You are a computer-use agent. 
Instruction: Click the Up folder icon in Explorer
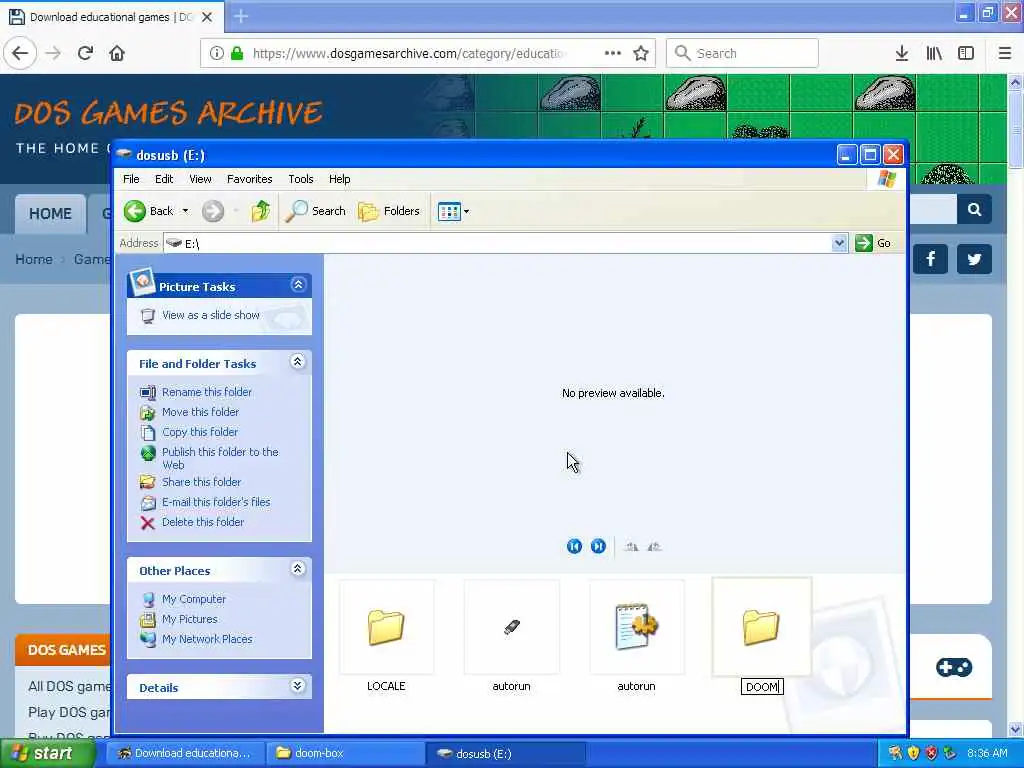[261, 211]
